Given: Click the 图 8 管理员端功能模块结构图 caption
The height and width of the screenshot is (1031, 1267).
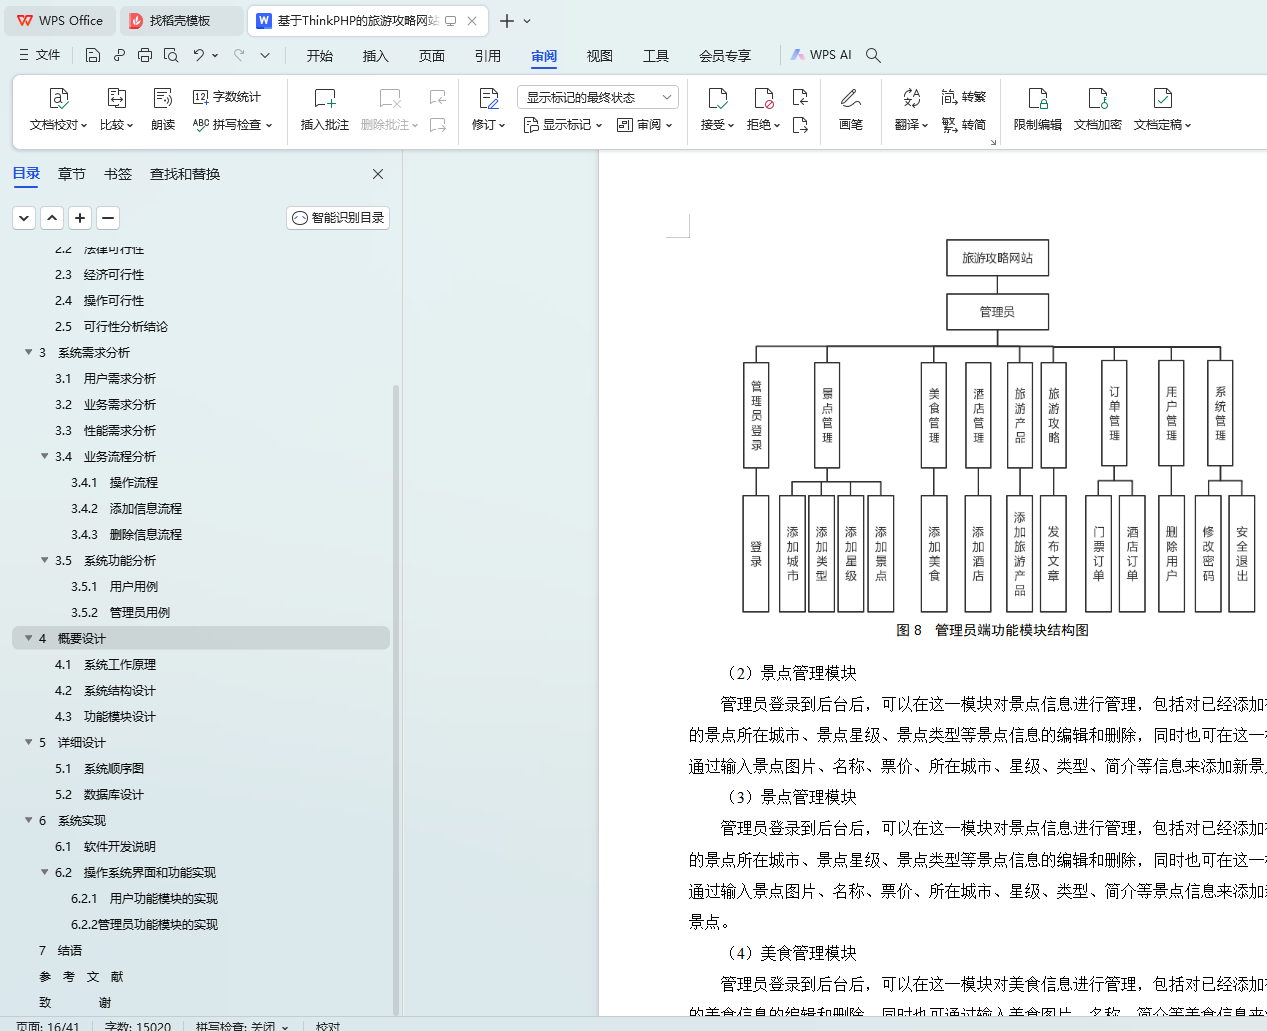Looking at the screenshot, I should [992, 630].
